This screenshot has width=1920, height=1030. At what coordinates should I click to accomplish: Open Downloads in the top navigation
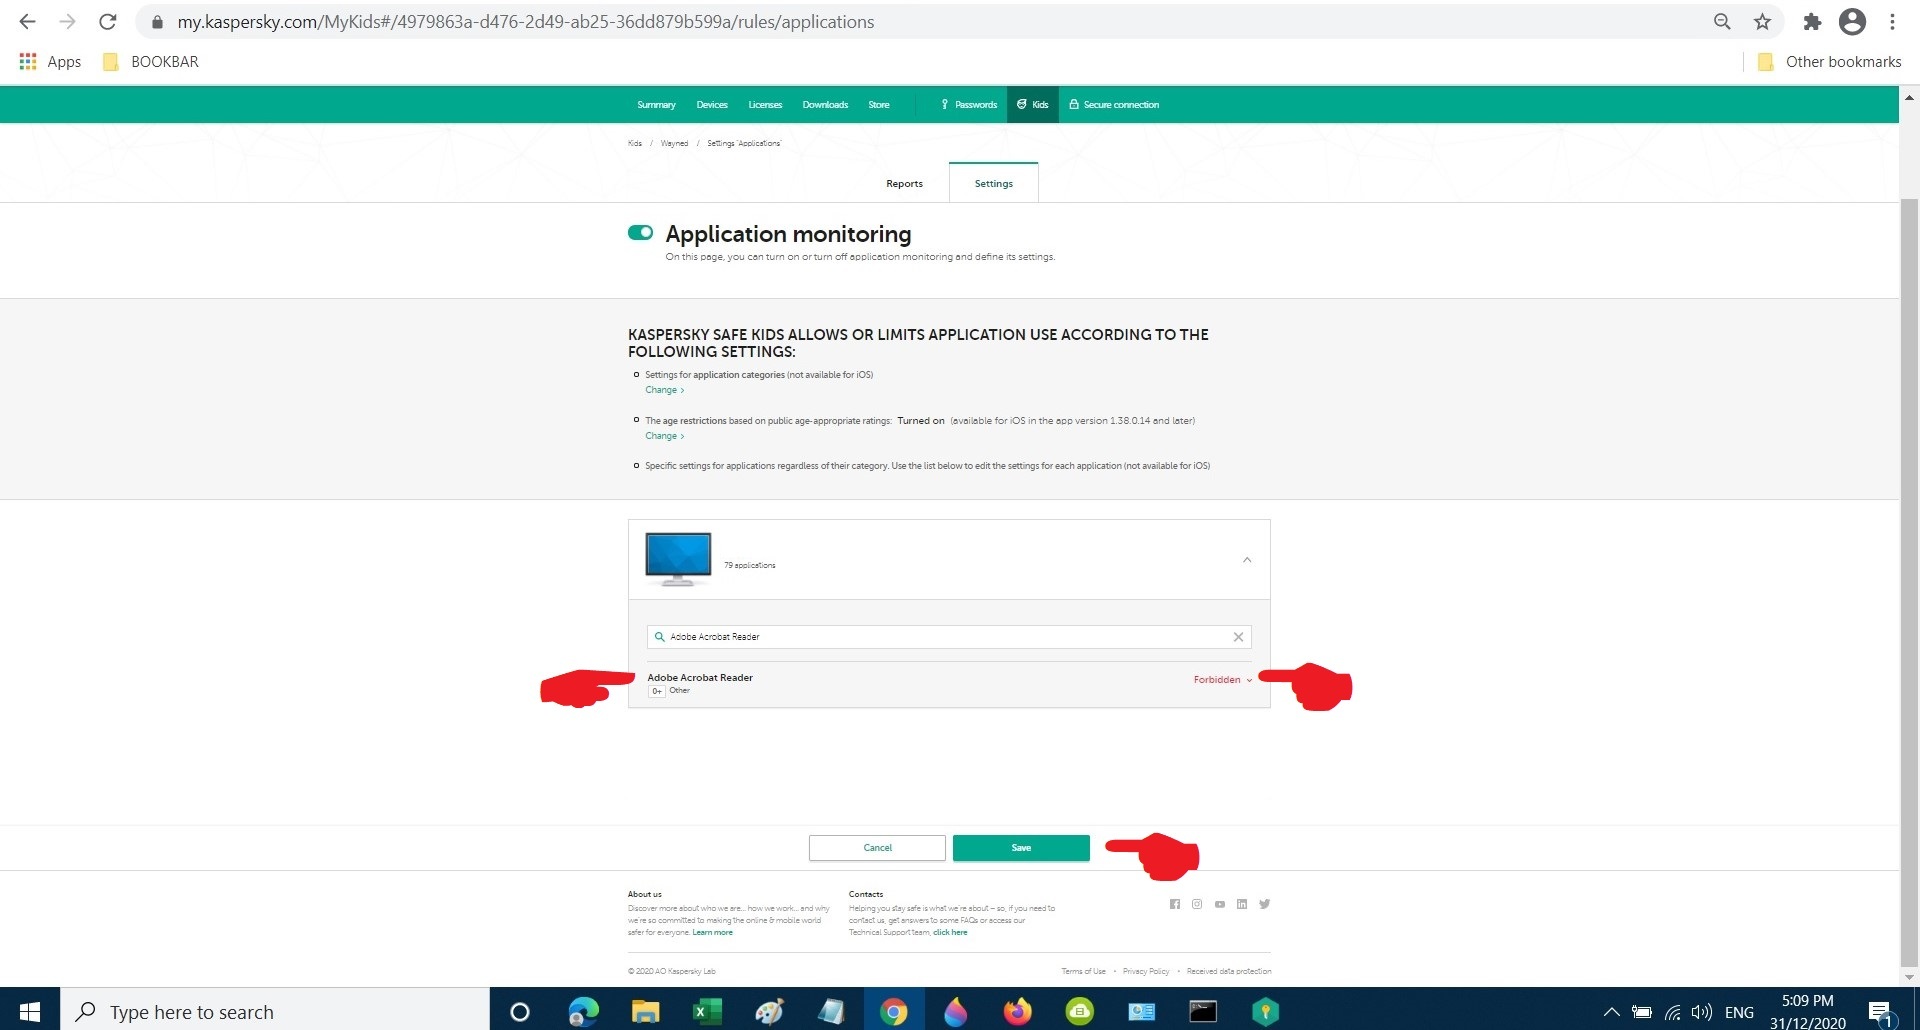pyautogui.click(x=825, y=105)
